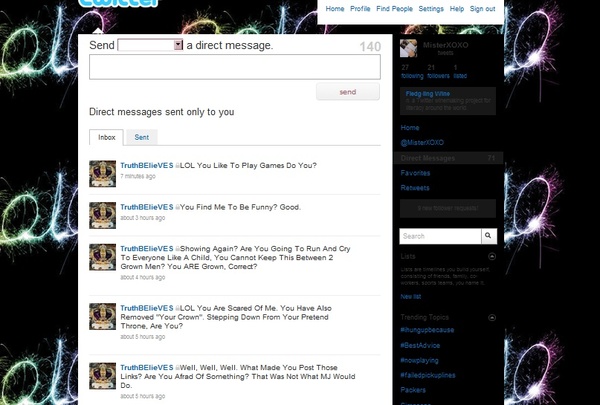600x405 pixels.
Task: Collapse the Lists section arrow
Action: (489, 257)
